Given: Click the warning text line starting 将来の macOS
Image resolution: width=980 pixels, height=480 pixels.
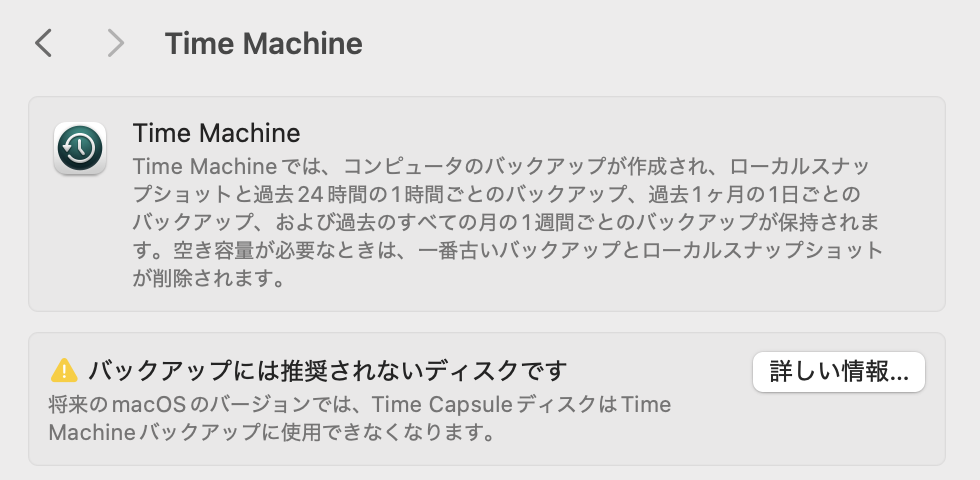Looking at the screenshot, I should (360, 404).
